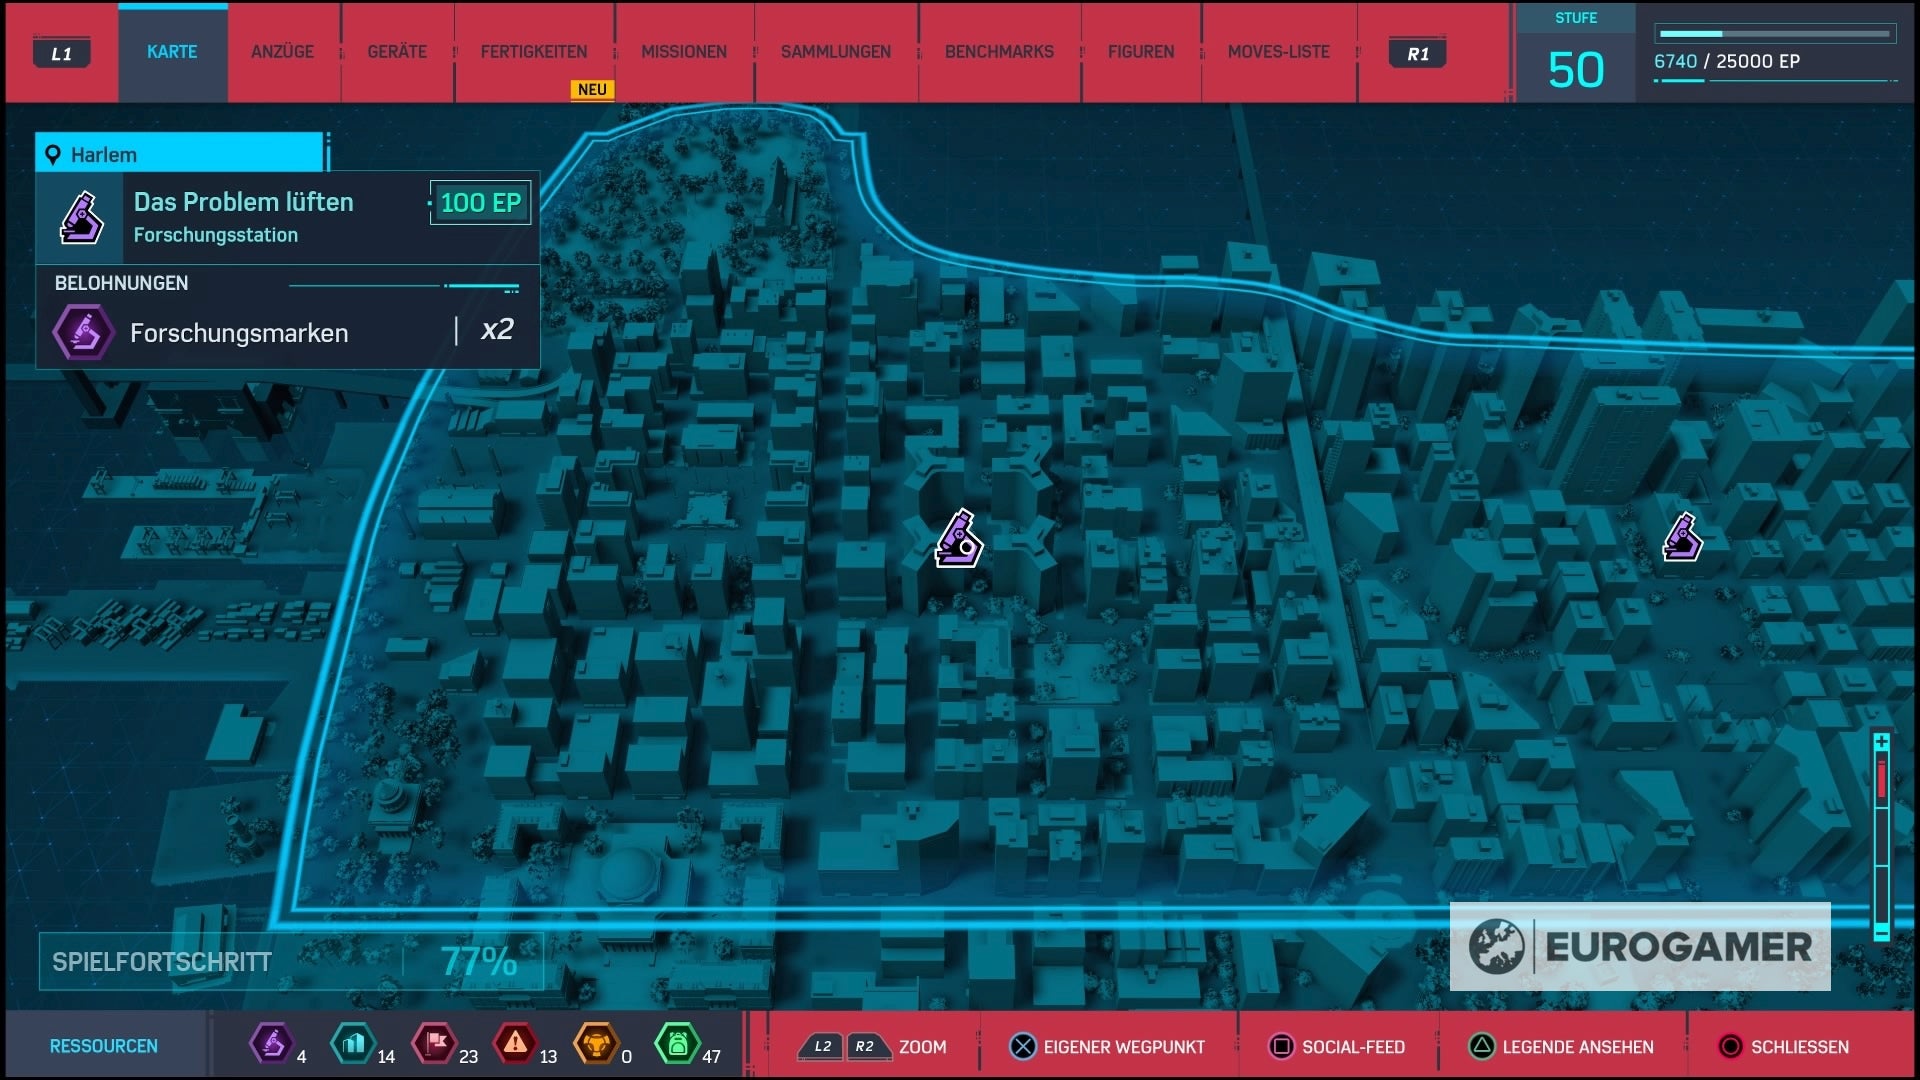This screenshot has height=1080, width=1920.
Task: Click the vertical map zoom slider
Action: point(1882,837)
